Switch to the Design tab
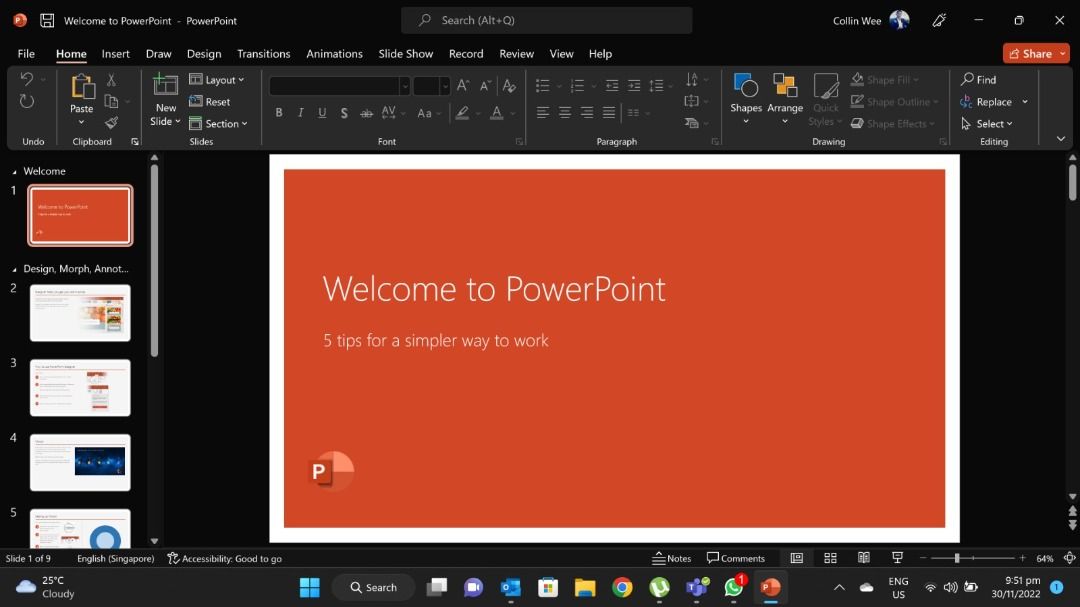Image resolution: width=1080 pixels, height=607 pixels. 204,54
